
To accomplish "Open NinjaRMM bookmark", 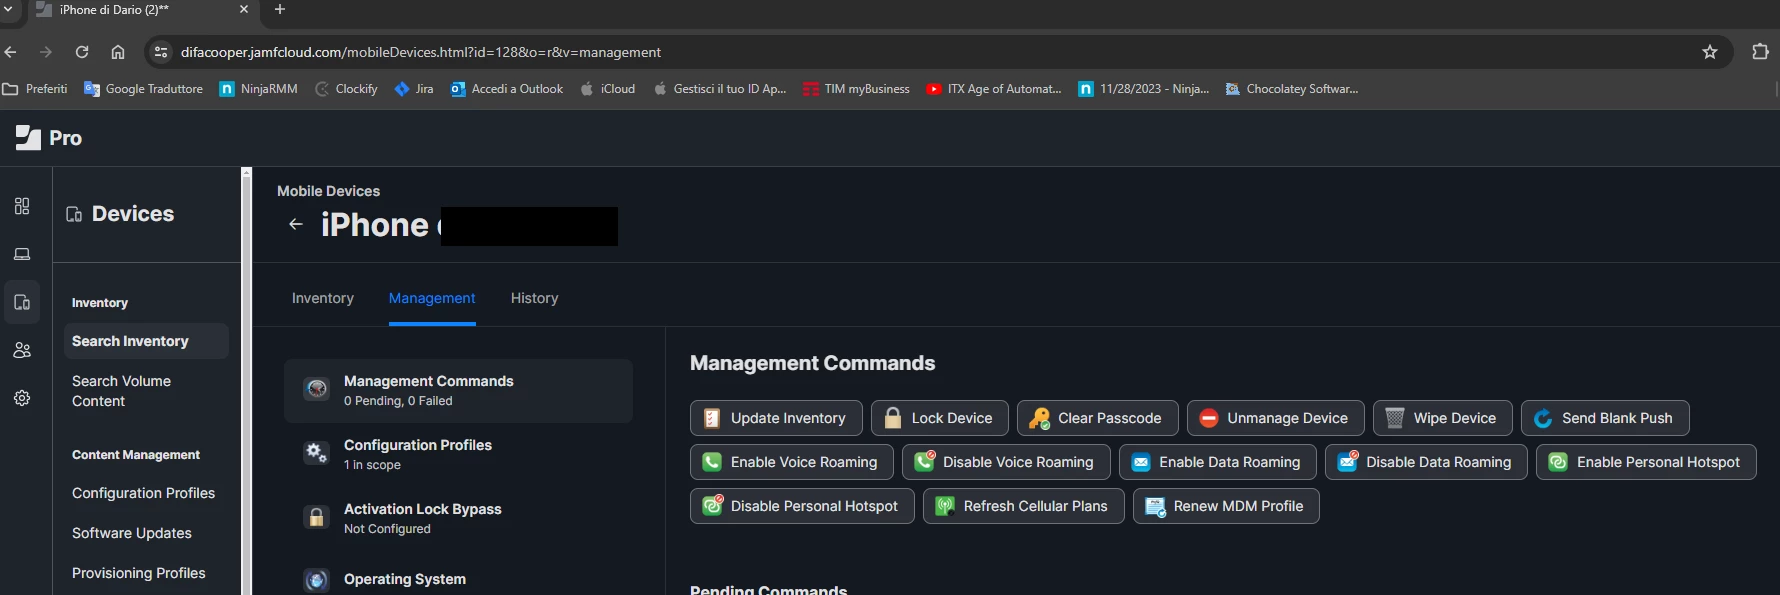I will [258, 89].
